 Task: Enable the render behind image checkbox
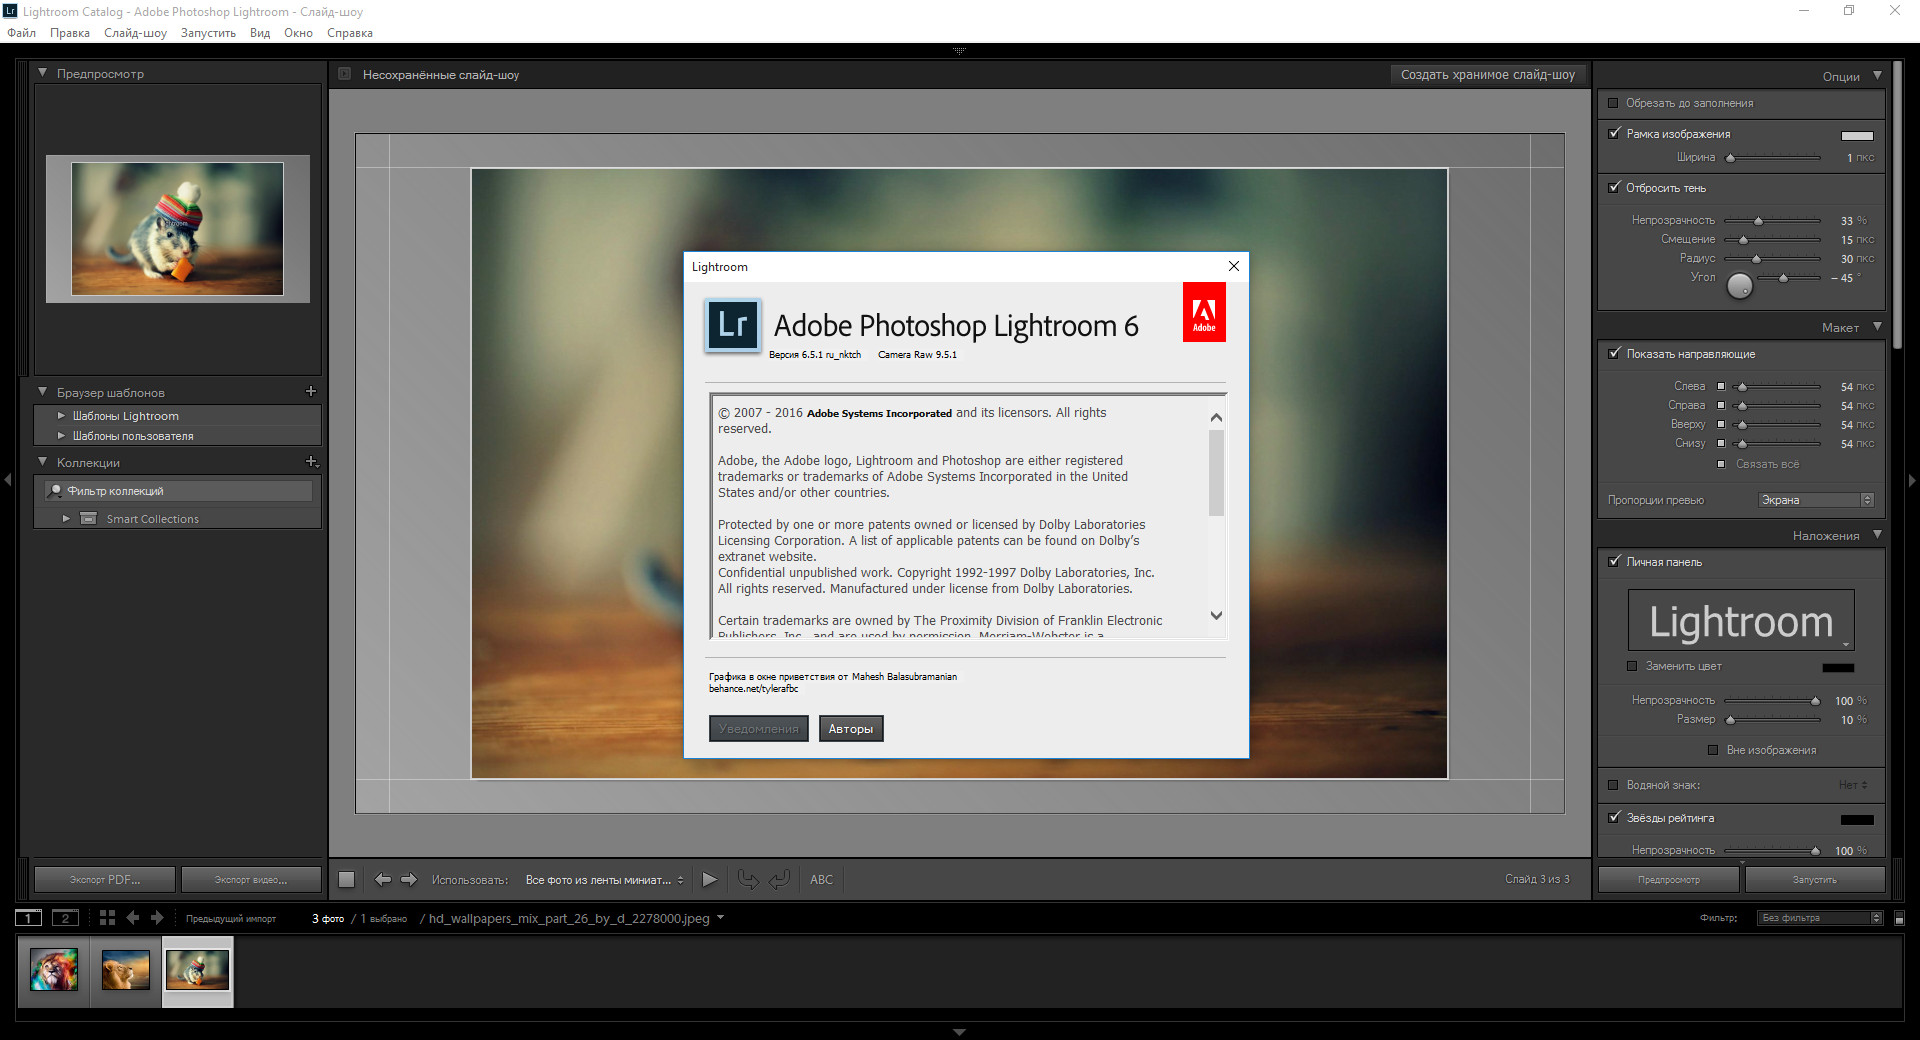(1713, 750)
